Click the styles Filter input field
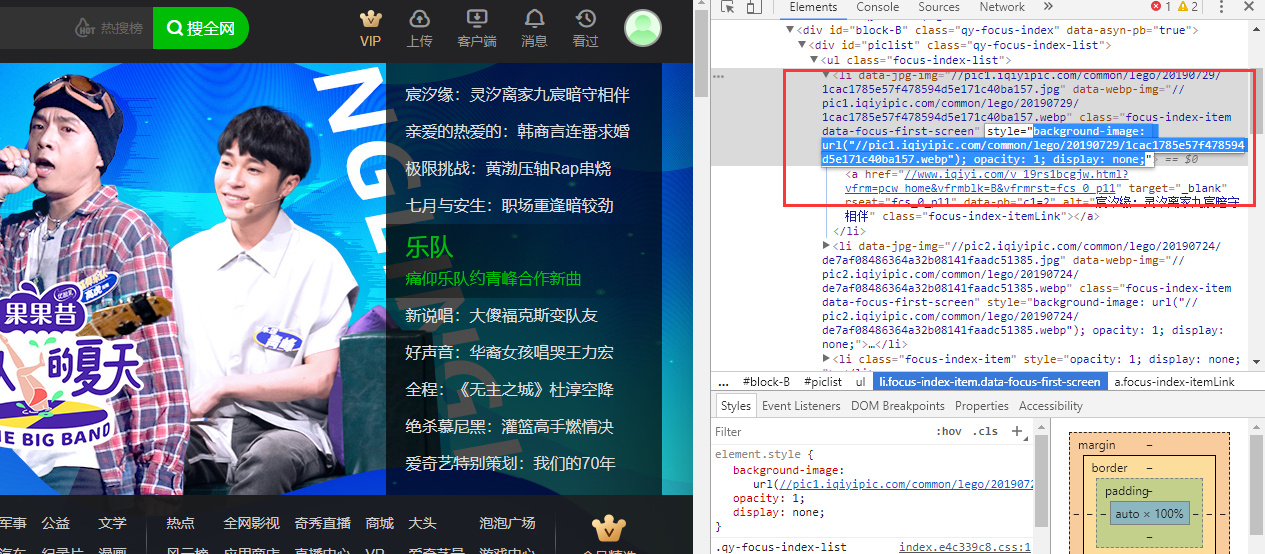 coord(820,432)
